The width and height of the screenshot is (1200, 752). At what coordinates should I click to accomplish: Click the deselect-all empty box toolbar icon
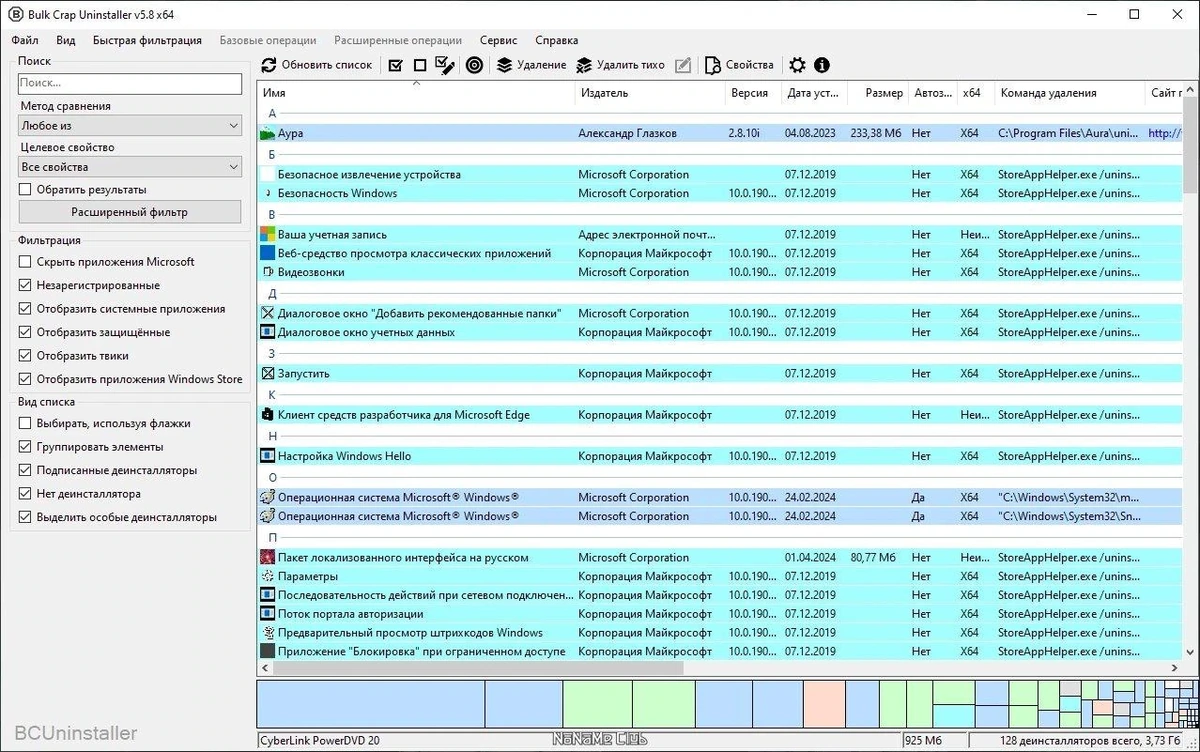[x=420, y=65]
